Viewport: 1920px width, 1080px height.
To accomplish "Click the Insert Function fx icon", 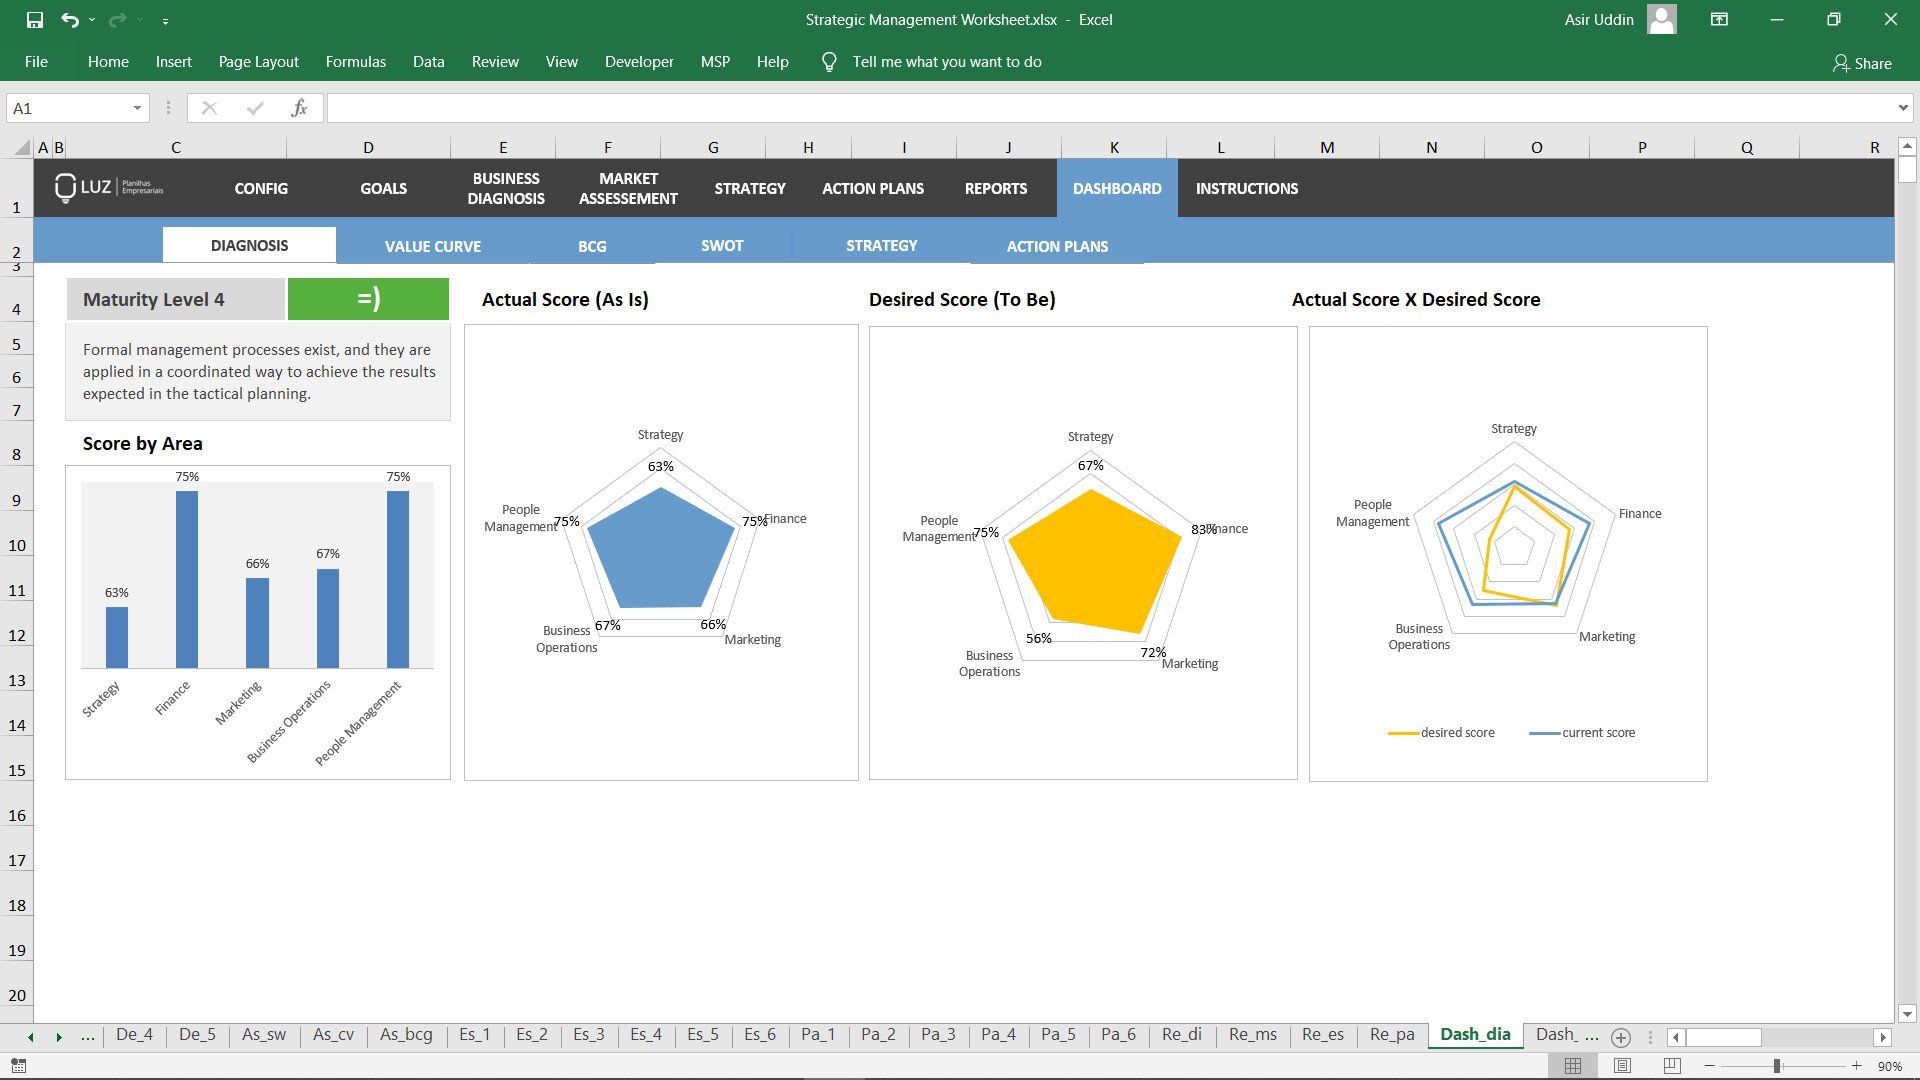I will click(298, 108).
